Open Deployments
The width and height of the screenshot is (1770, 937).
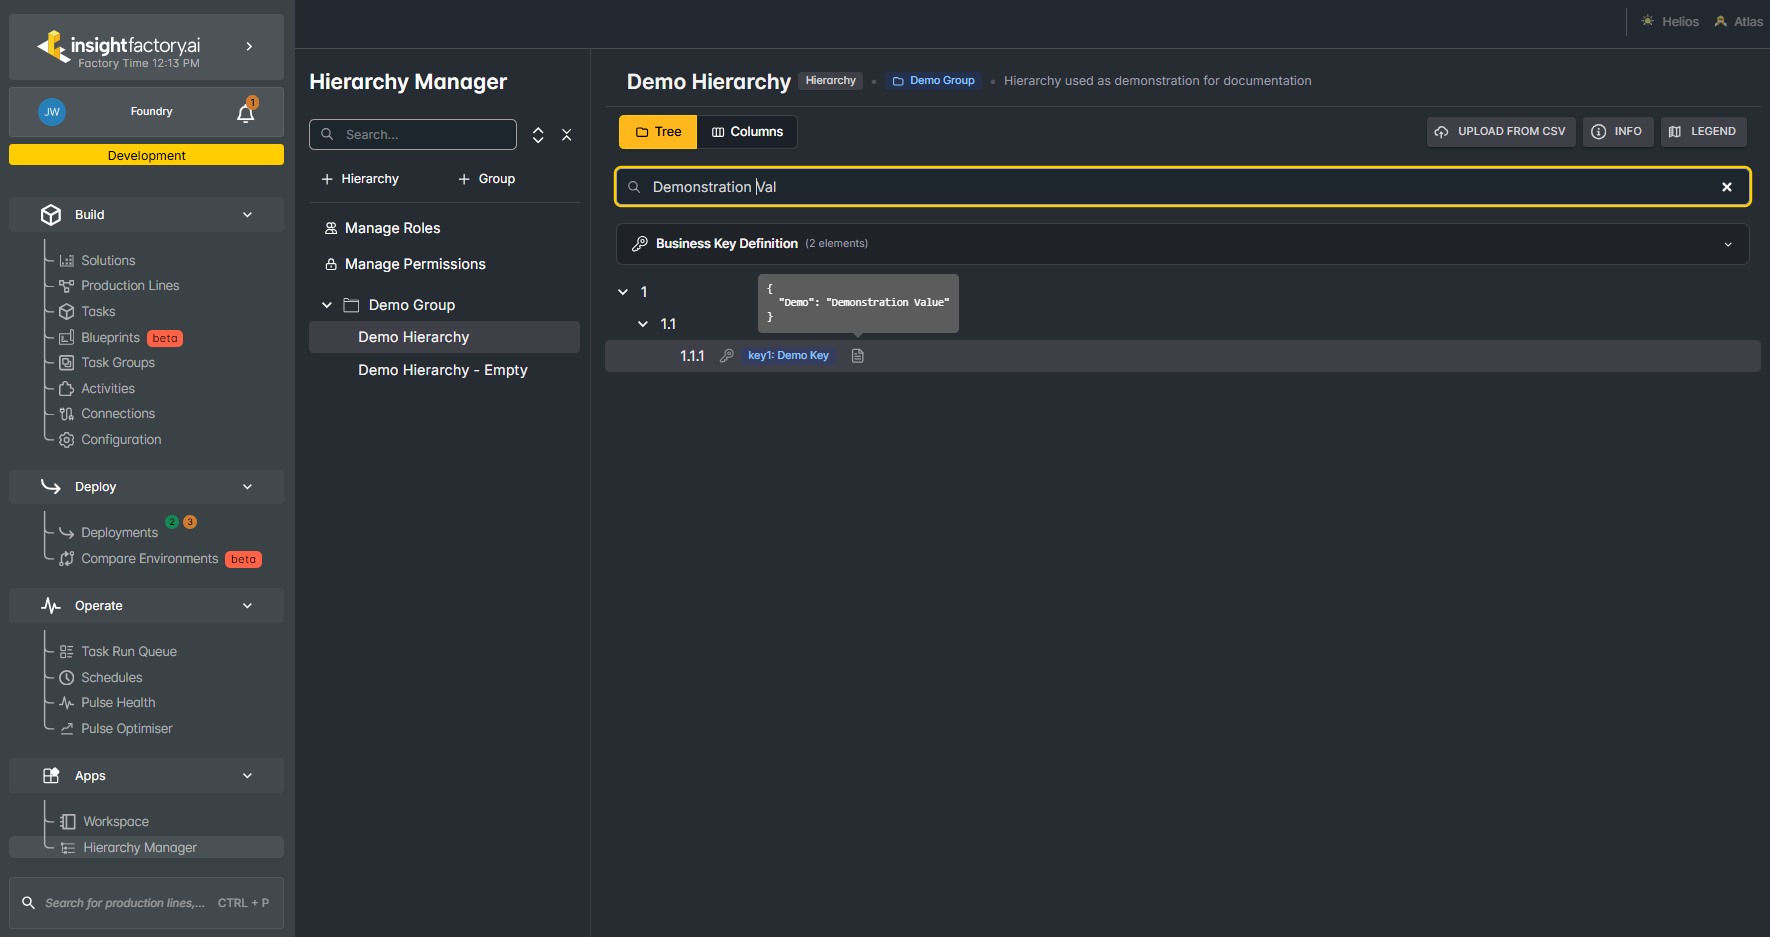[119, 533]
